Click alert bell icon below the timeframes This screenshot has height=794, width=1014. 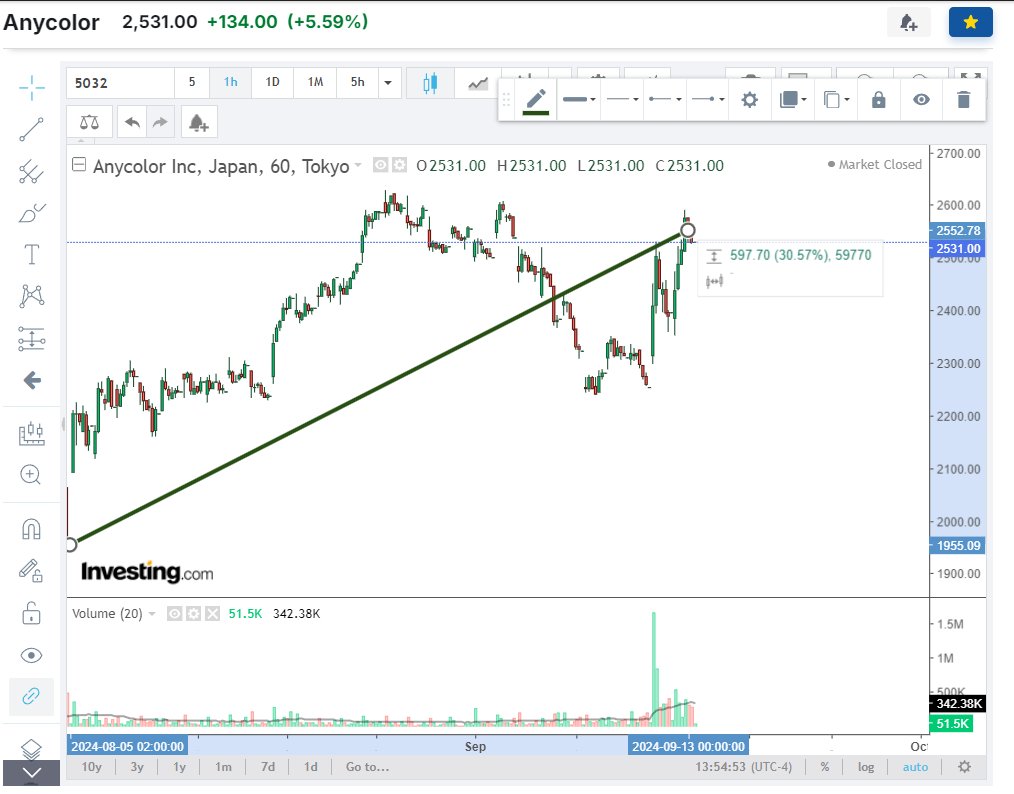coord(199,122)
